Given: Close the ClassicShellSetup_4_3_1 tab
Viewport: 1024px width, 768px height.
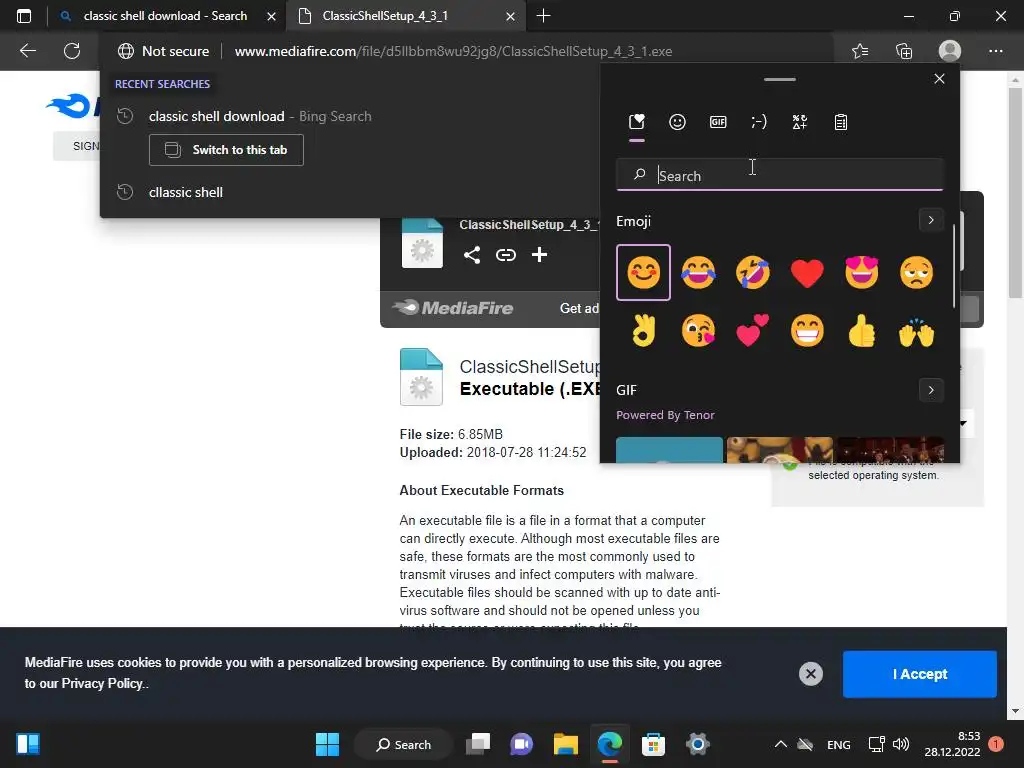Looking at the screenshot, I should coord(511,16).
